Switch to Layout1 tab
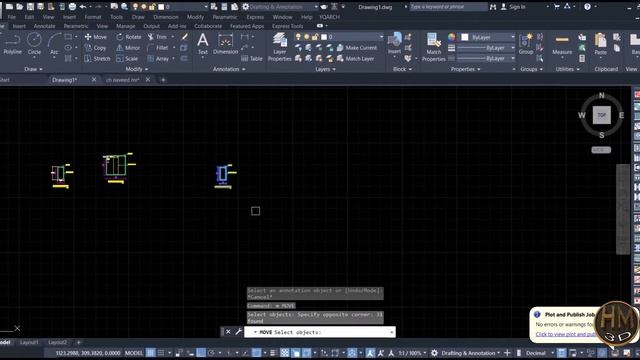Viewport: 640px width, 360px height. [29, 342]
